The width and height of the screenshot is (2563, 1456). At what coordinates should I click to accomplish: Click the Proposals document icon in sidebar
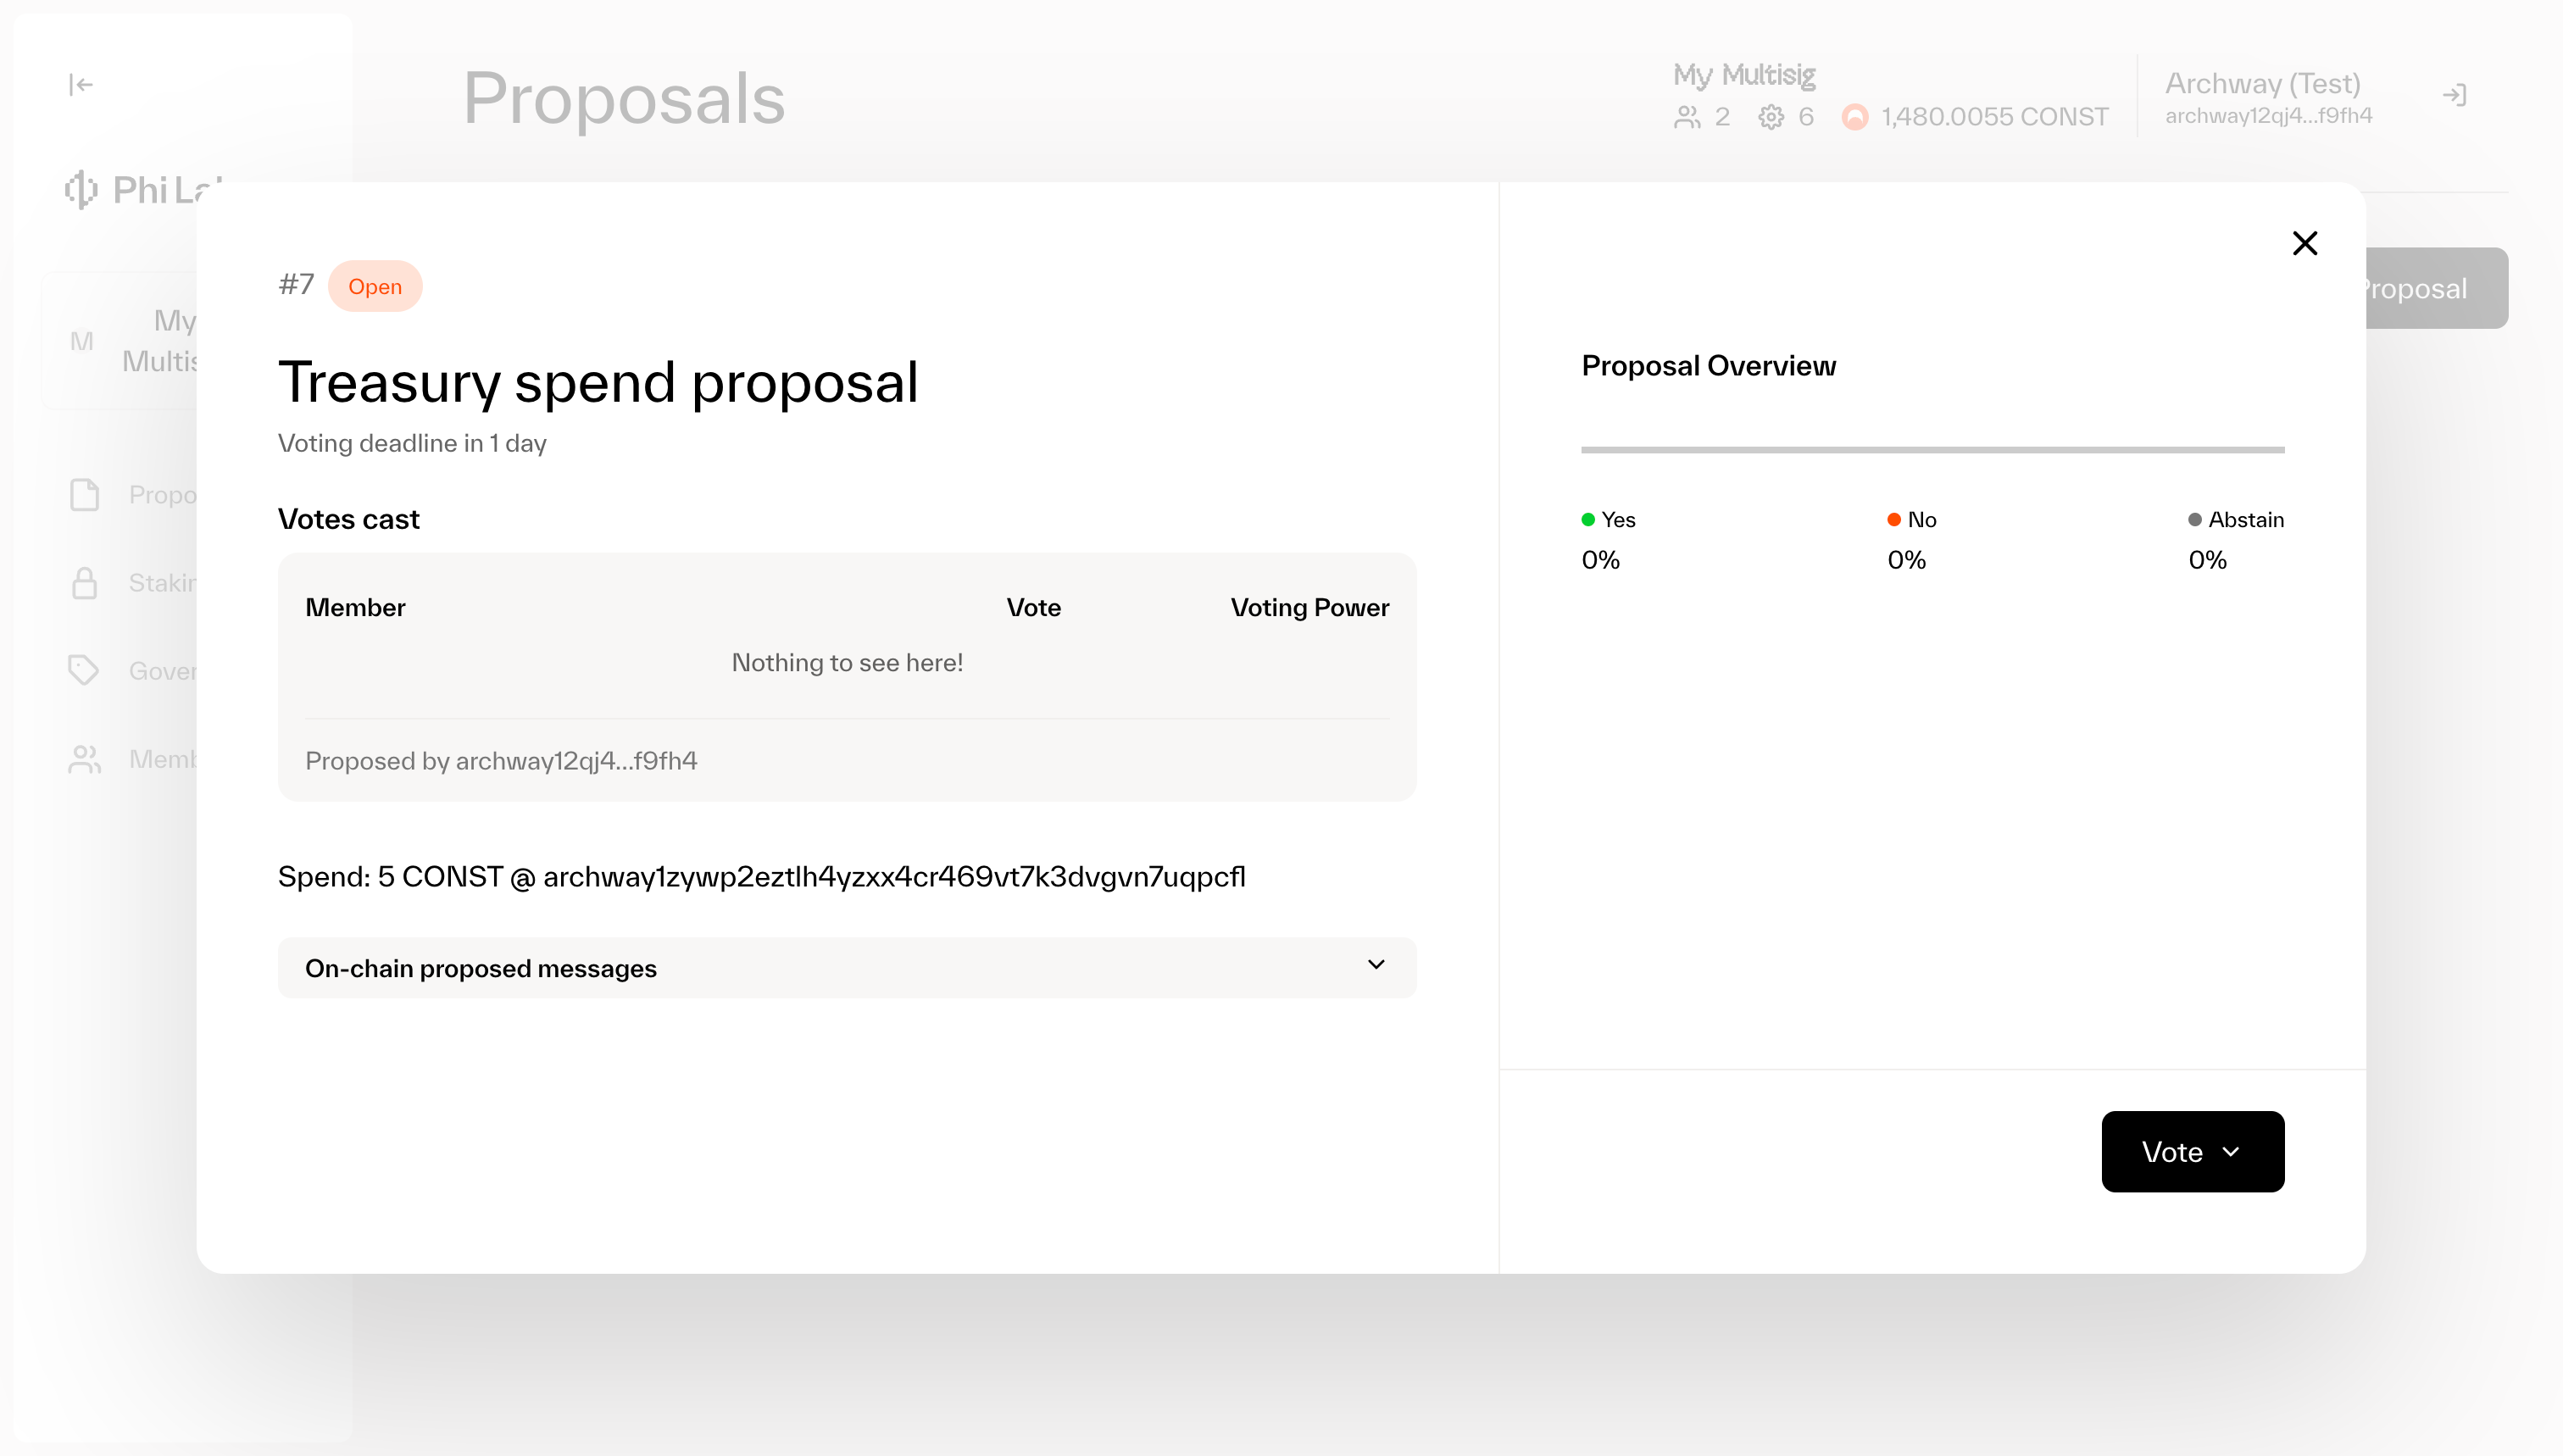pos(85,495)
